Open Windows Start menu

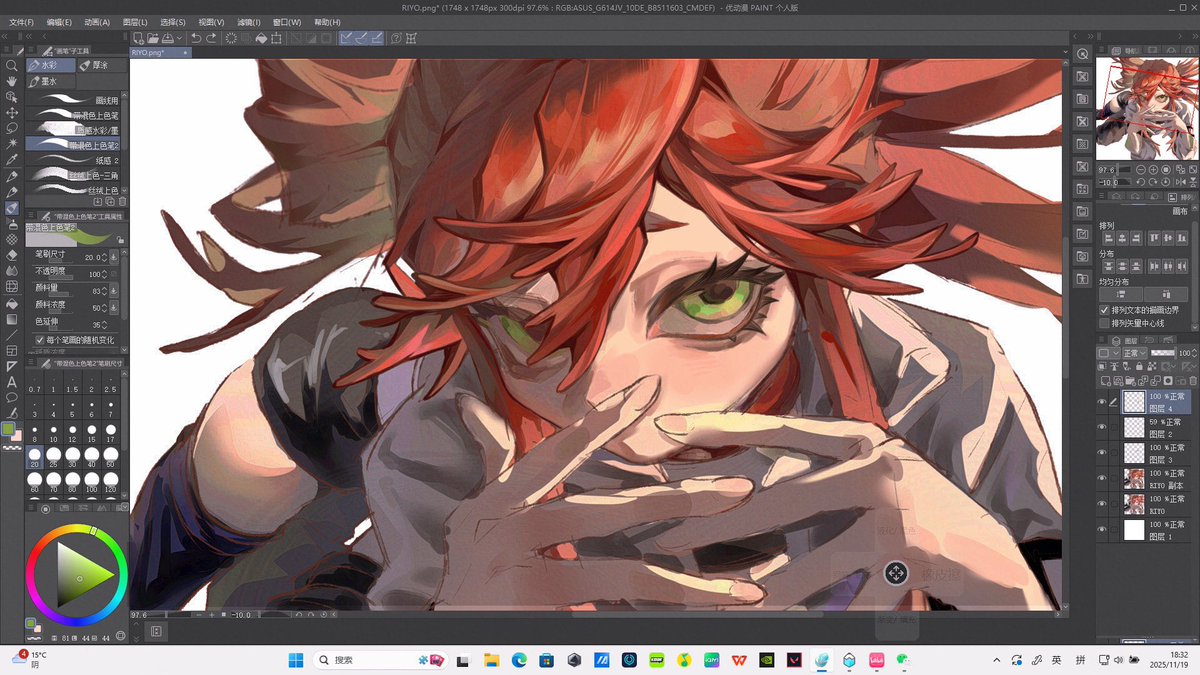(297, 660)
